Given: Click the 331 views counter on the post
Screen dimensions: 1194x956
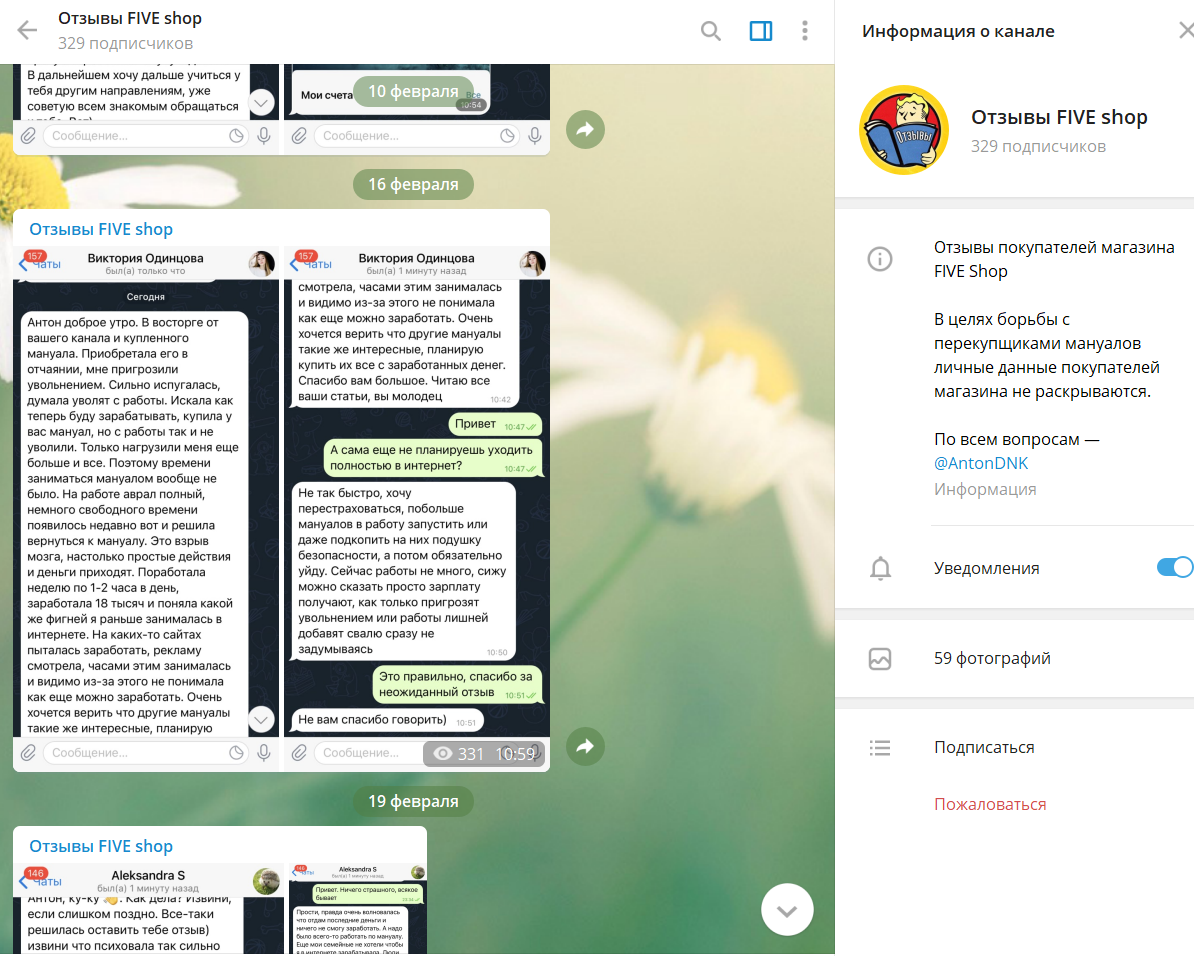Looking at the screenshot, I should [x=459, y=754].
